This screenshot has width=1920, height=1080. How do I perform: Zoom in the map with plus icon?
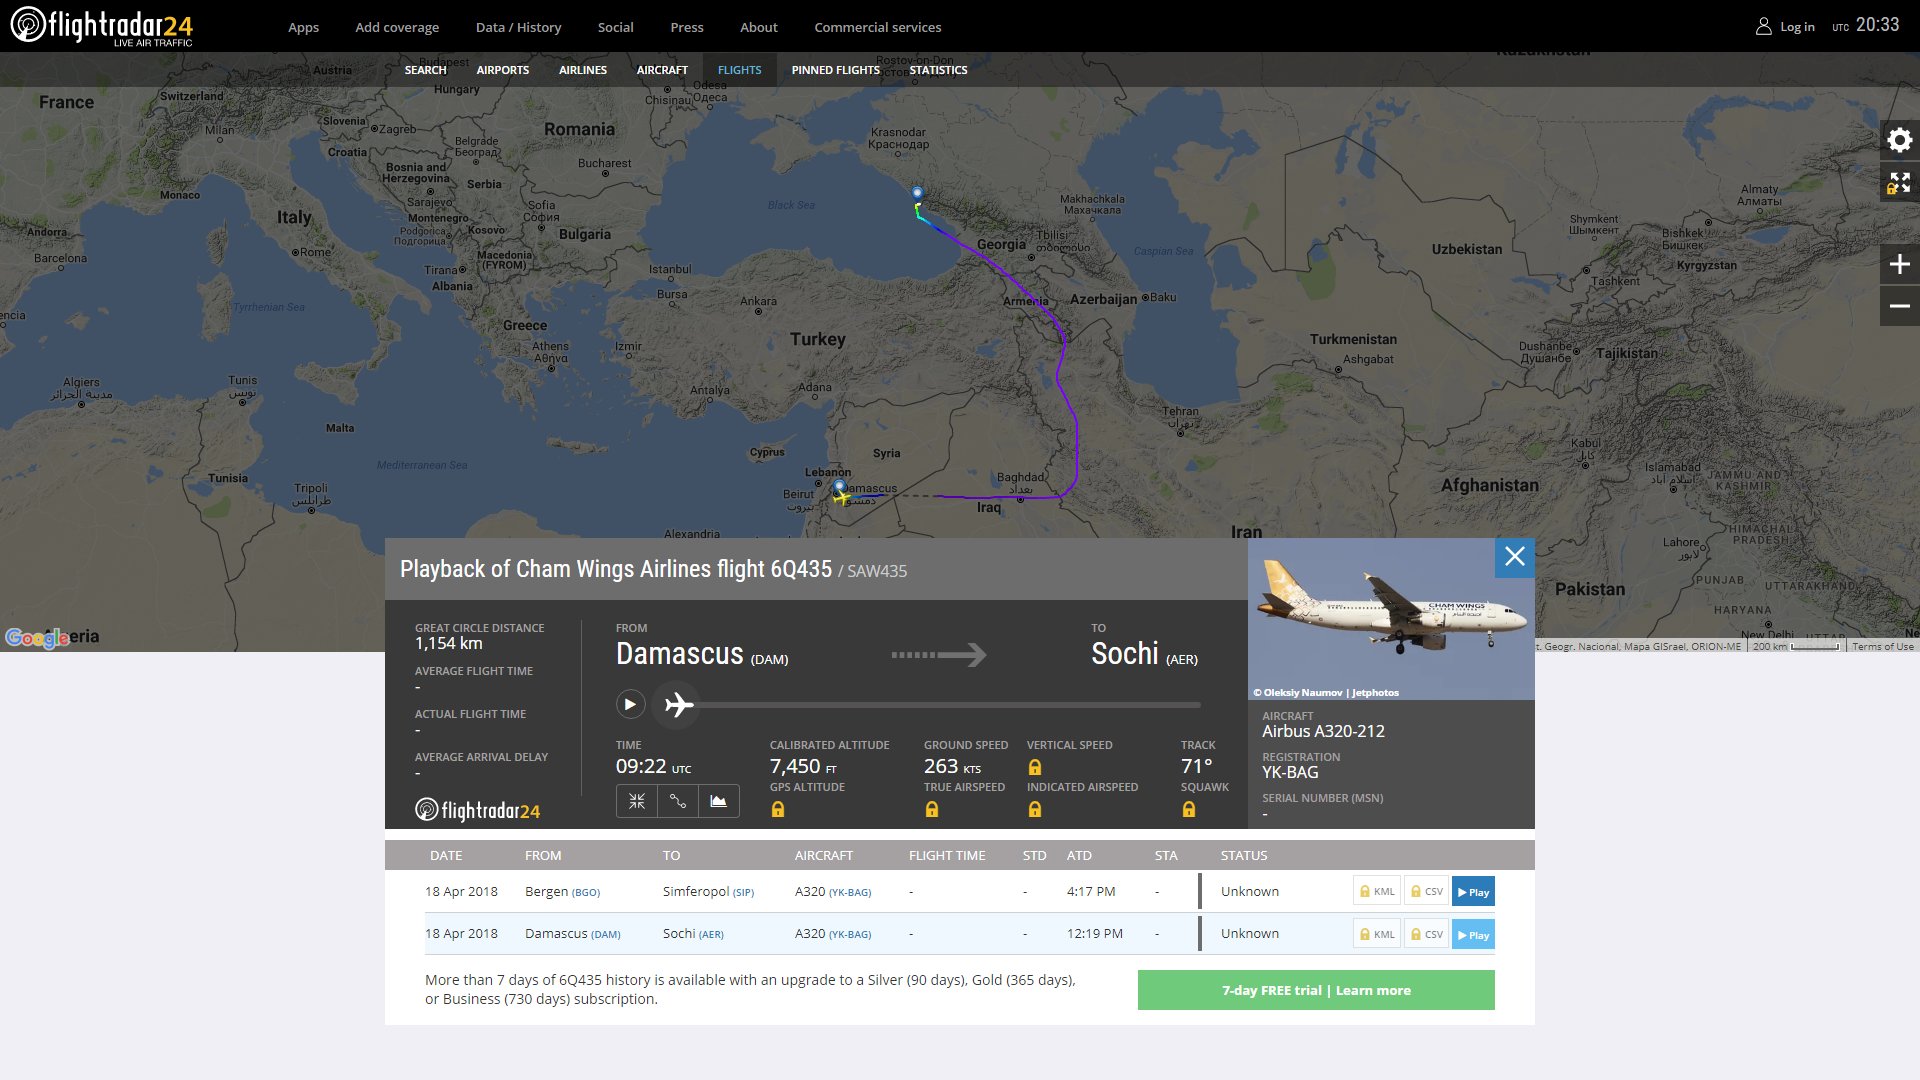tap(1899, 264)
